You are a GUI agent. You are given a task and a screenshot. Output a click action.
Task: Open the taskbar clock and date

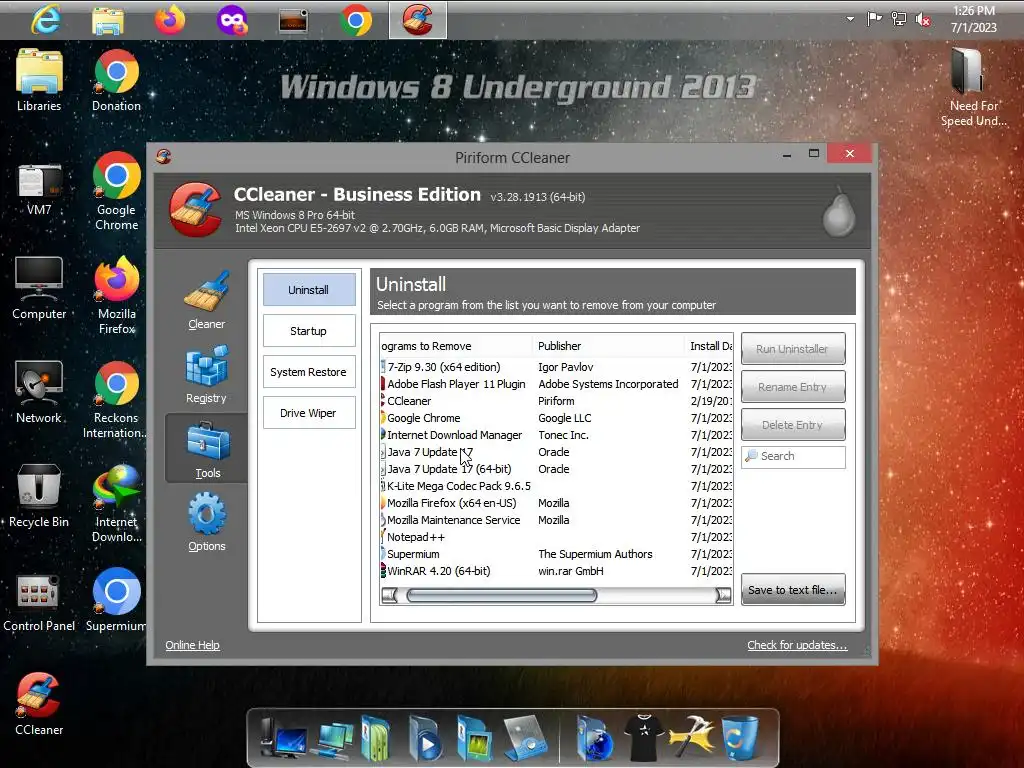(x=974, y=19)
